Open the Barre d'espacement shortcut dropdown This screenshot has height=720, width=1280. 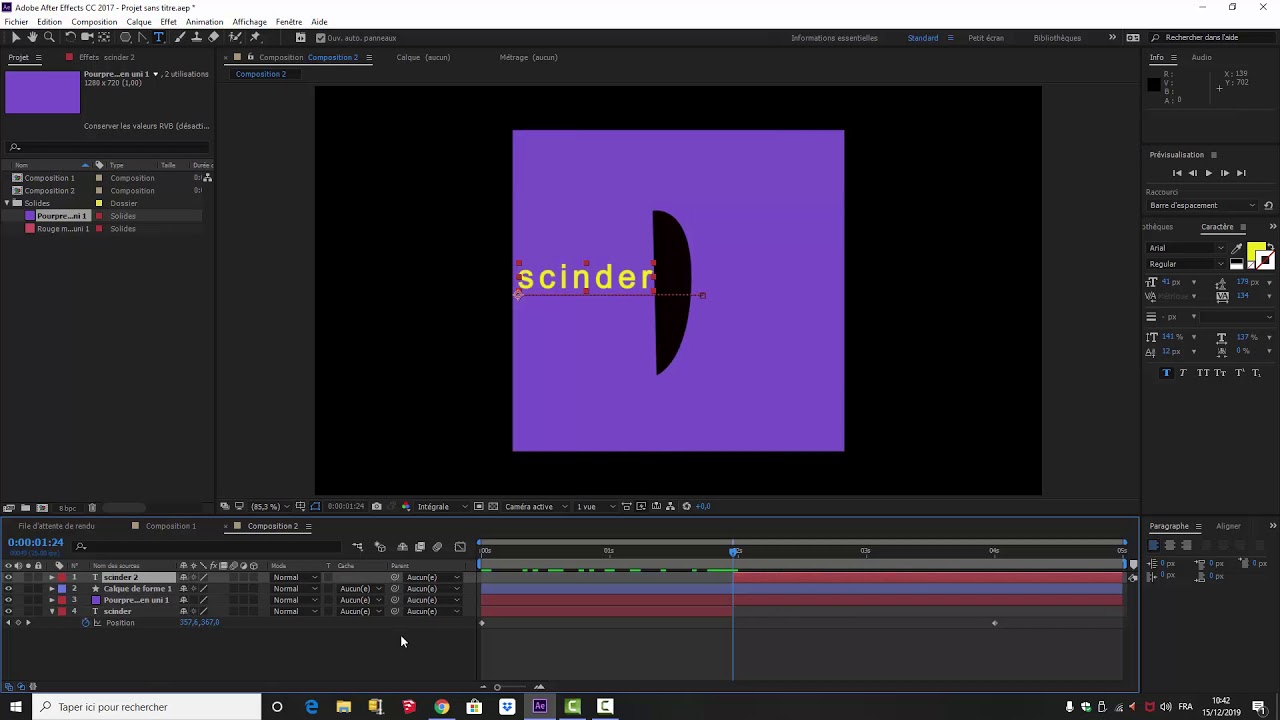click(x=1202, y=205)
